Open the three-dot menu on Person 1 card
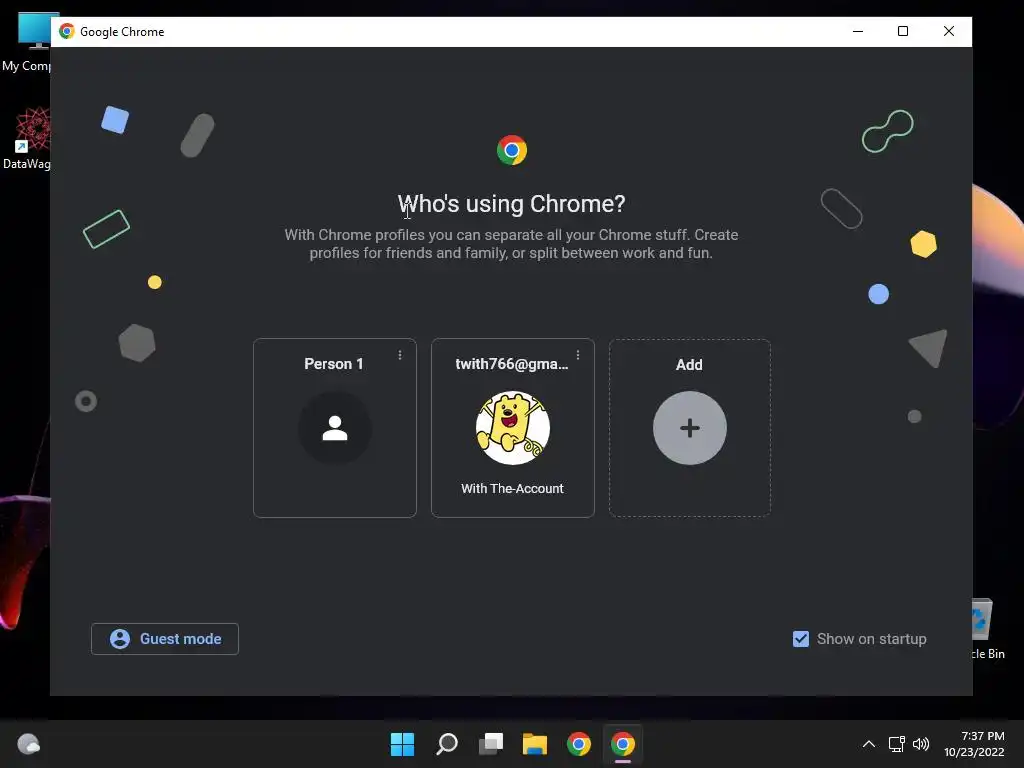The image size is (1024, 768). tap(400, 355)
